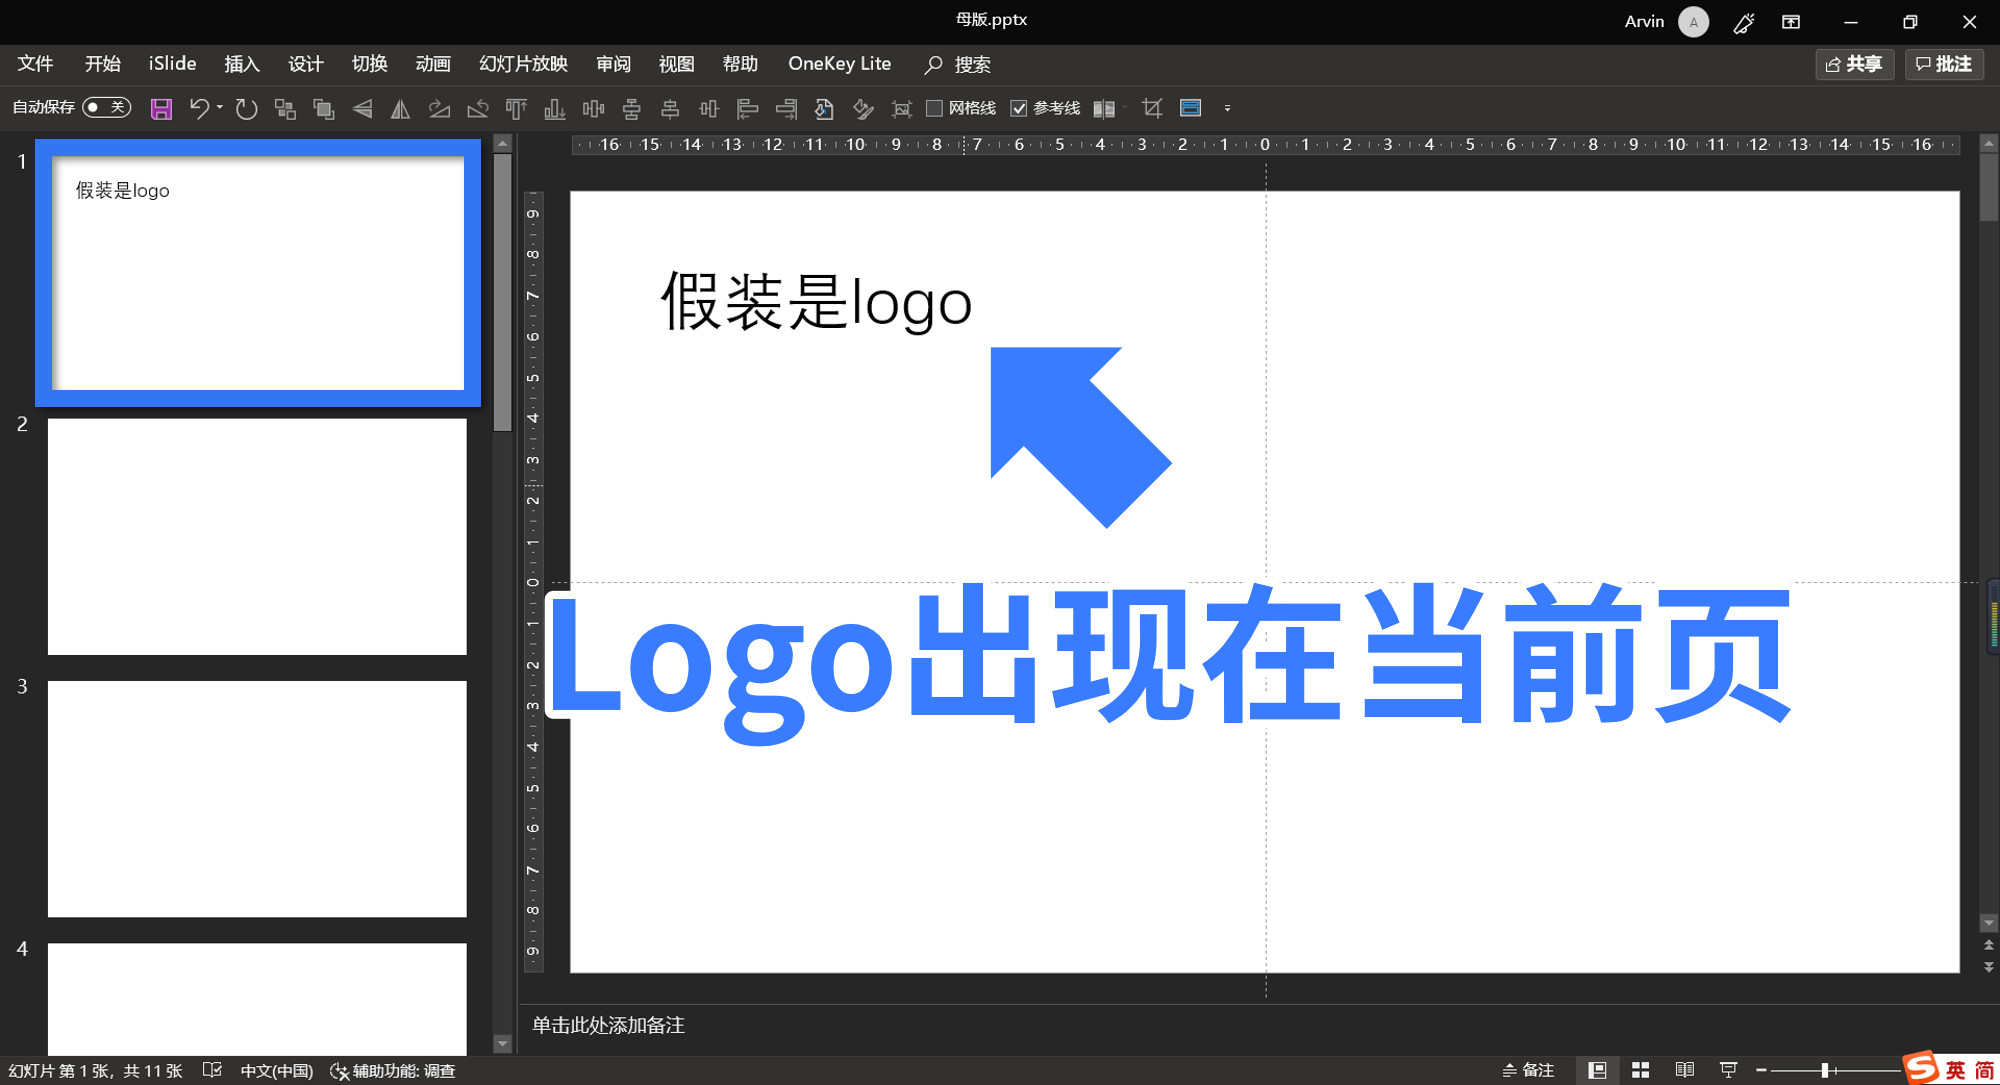This screenshot has width=2000, height=1085.
Task: Switch to the 设计 tab
Action: (306, 64)
